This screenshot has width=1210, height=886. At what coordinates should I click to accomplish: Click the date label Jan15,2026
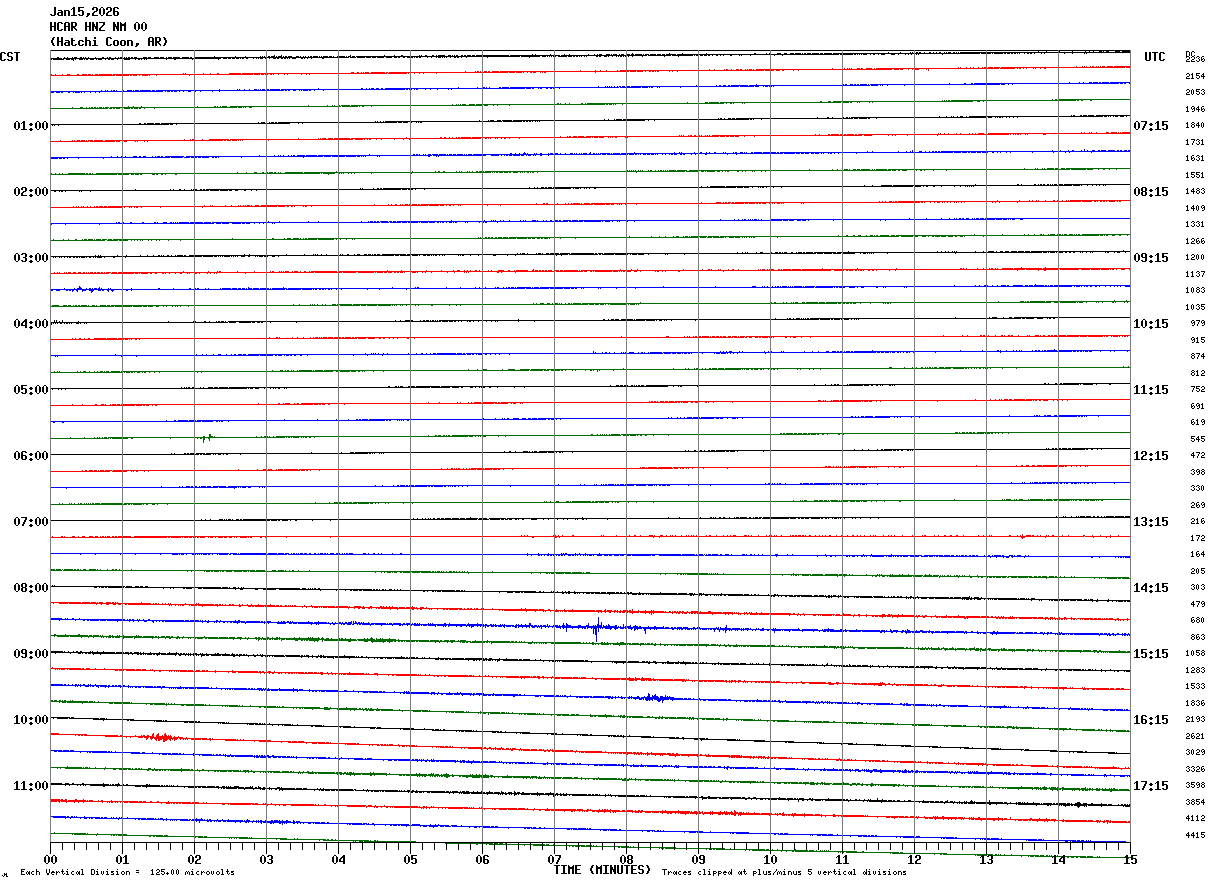84,12
